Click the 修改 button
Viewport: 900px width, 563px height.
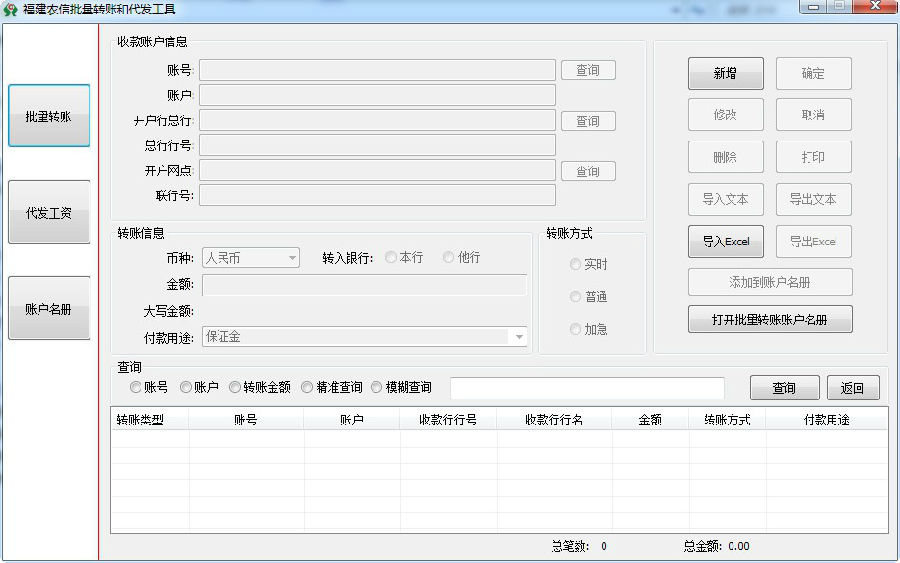726,115
